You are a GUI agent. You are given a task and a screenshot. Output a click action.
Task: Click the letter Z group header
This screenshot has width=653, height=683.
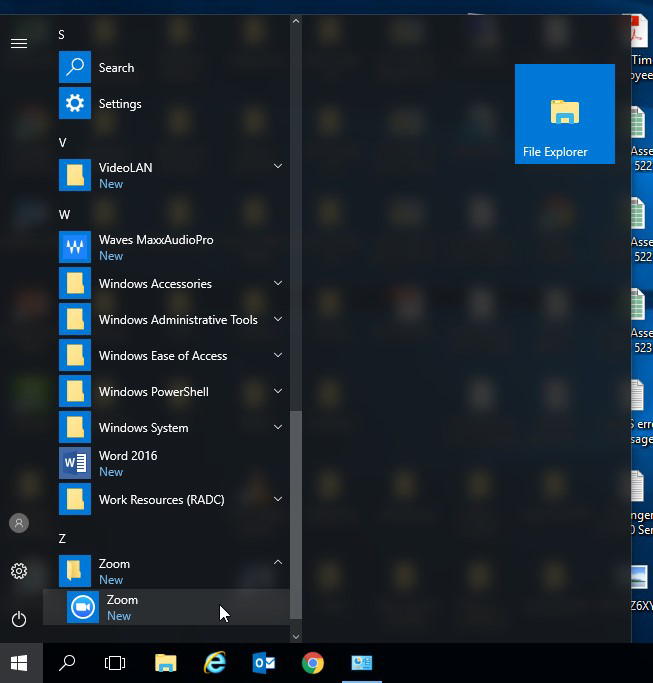tap(62, 539)
